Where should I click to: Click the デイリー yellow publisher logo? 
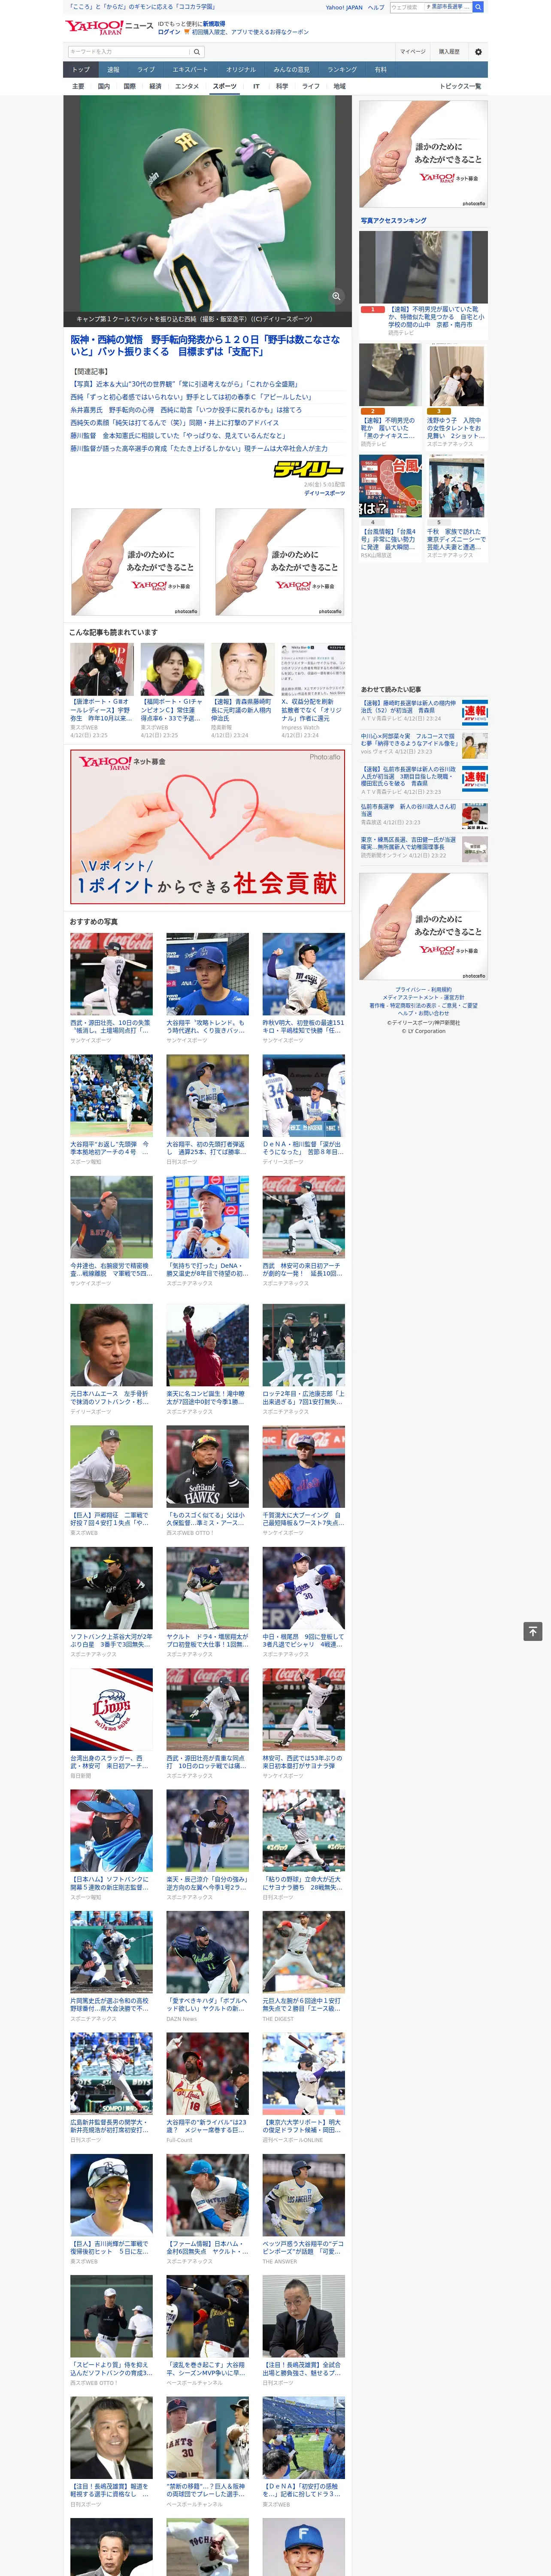pos(309,469)
